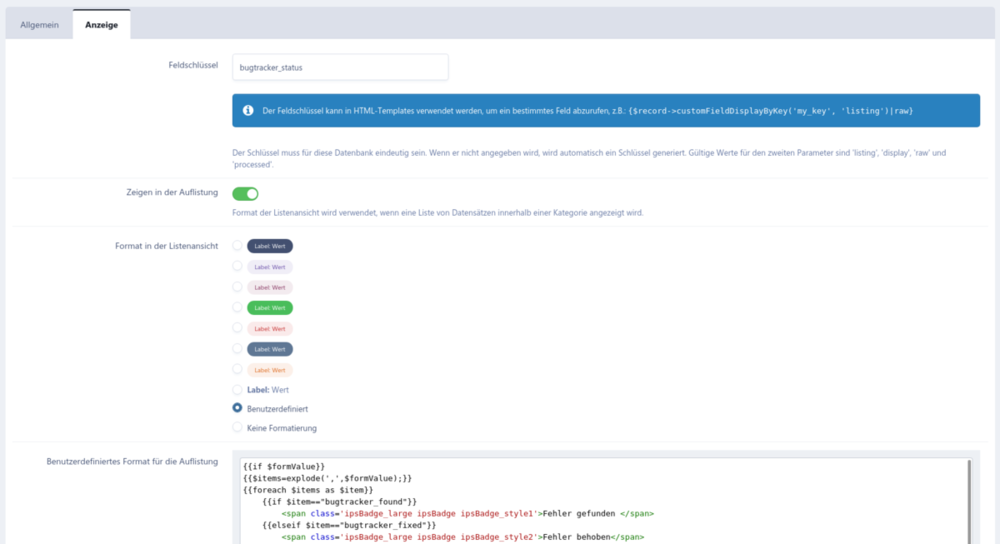Click the info icon in the blue notice
Viewport: 1000px width, 544px height.
248,110
